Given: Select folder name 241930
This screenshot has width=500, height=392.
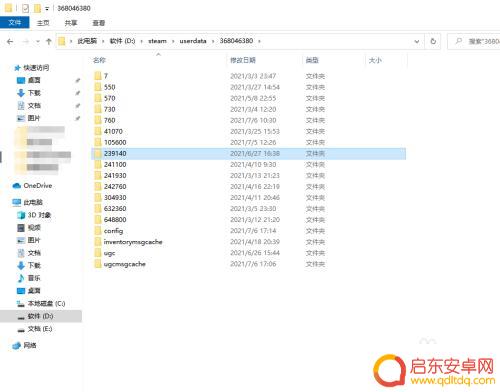Looking at the screenshot, I should tap(115, 175).
